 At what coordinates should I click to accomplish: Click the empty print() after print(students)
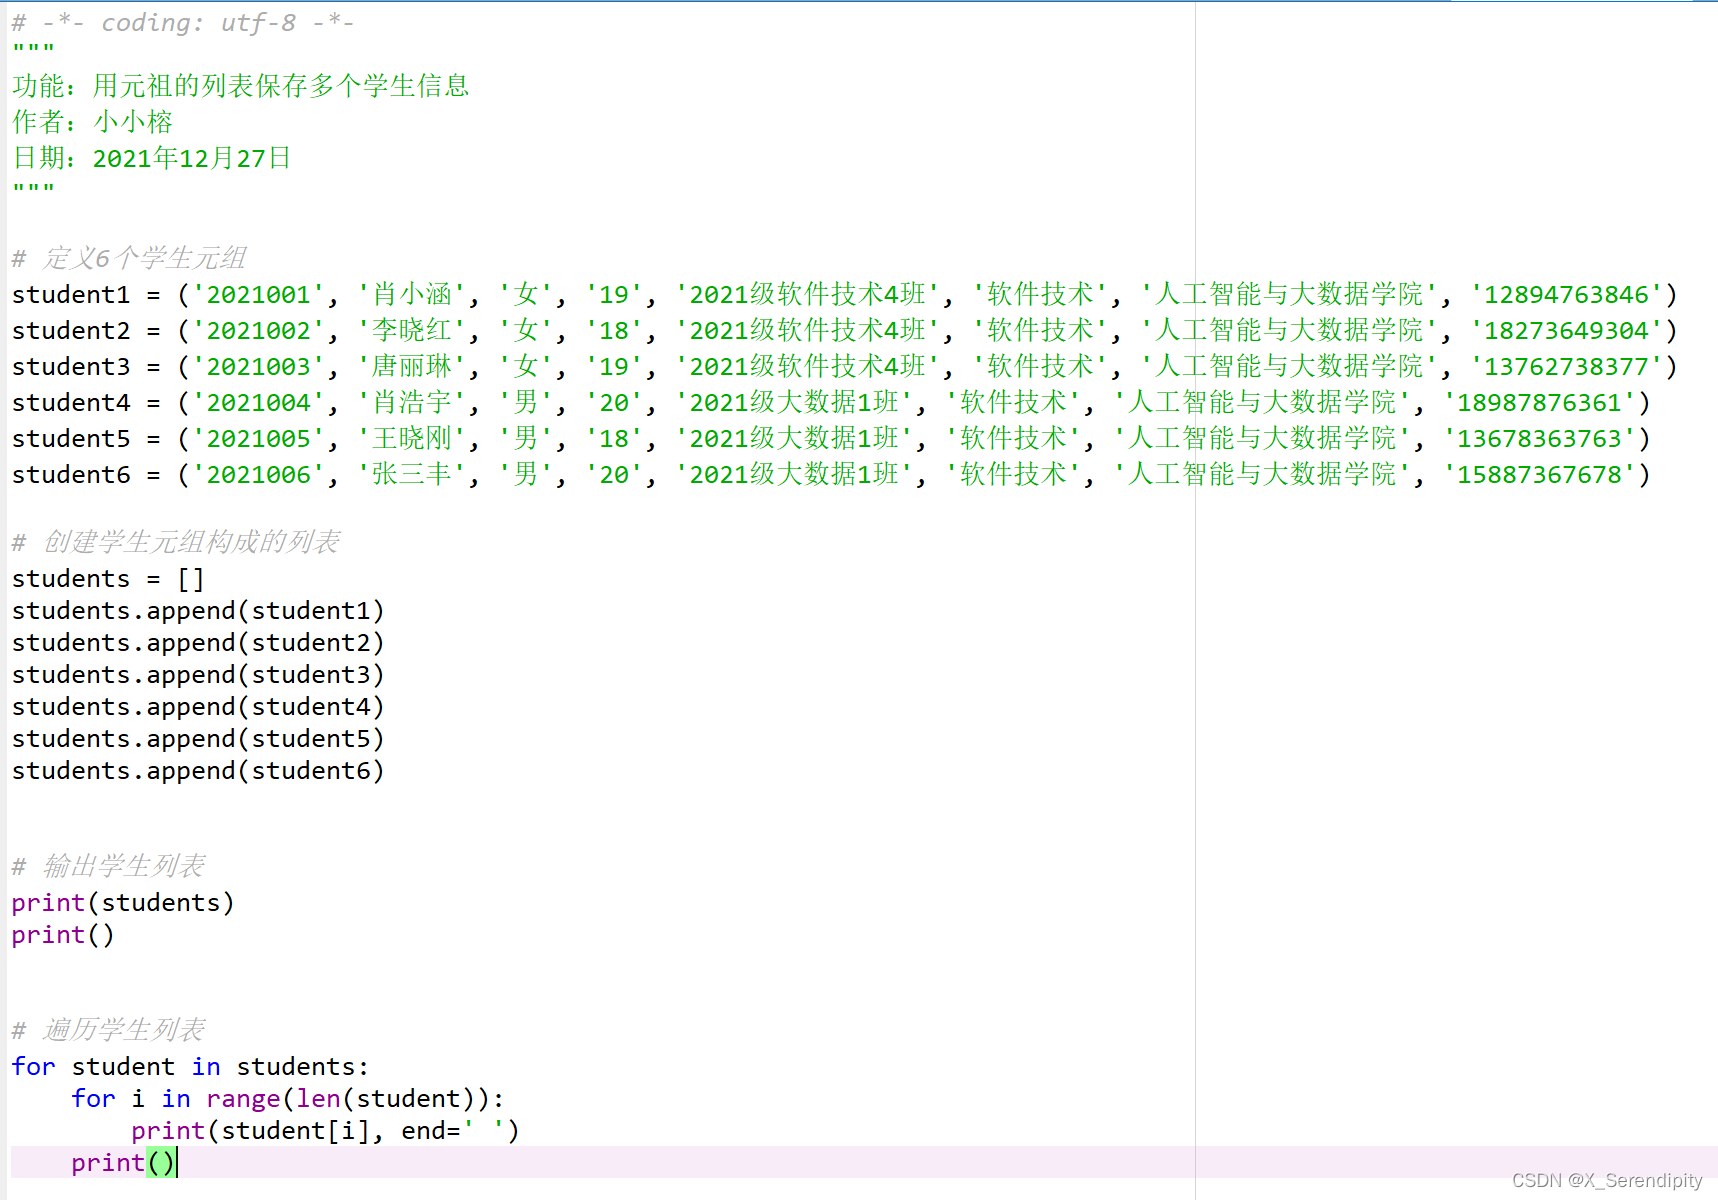pos(63,934)
